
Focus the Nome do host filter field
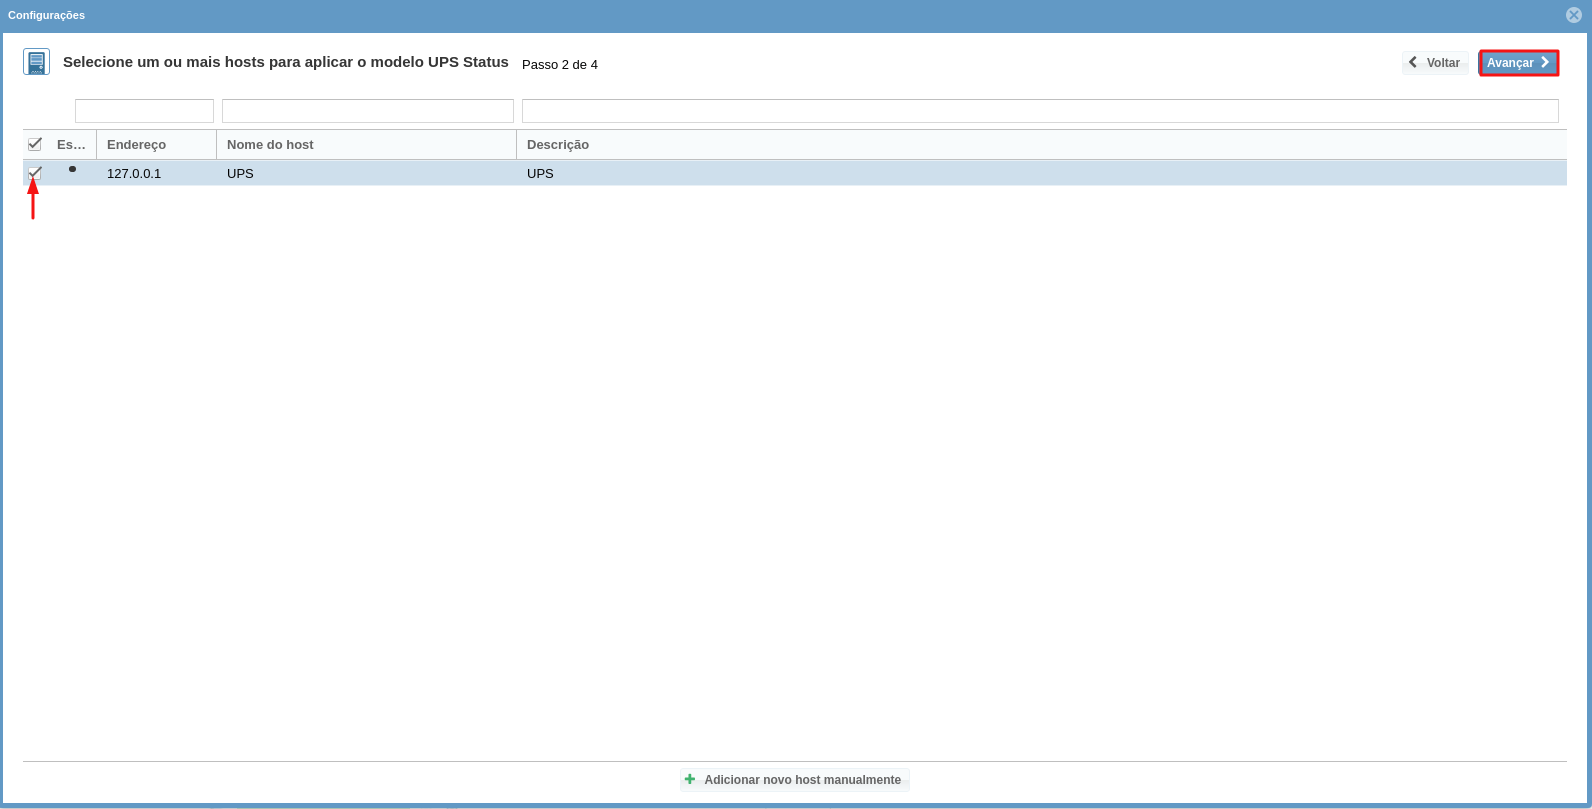[367, 111]
